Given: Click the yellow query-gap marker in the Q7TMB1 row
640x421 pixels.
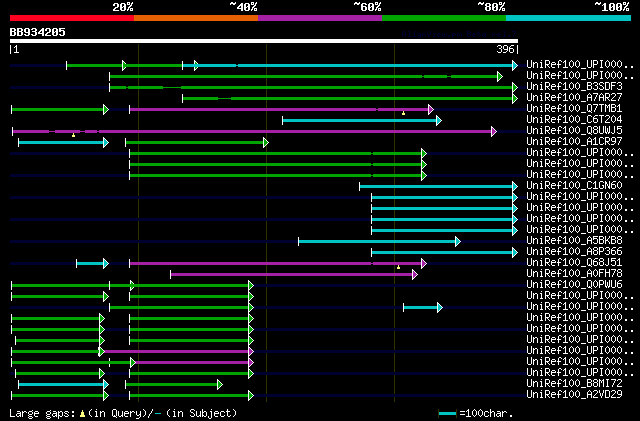Looking at the screenshot, I should (x=403, y=113).
